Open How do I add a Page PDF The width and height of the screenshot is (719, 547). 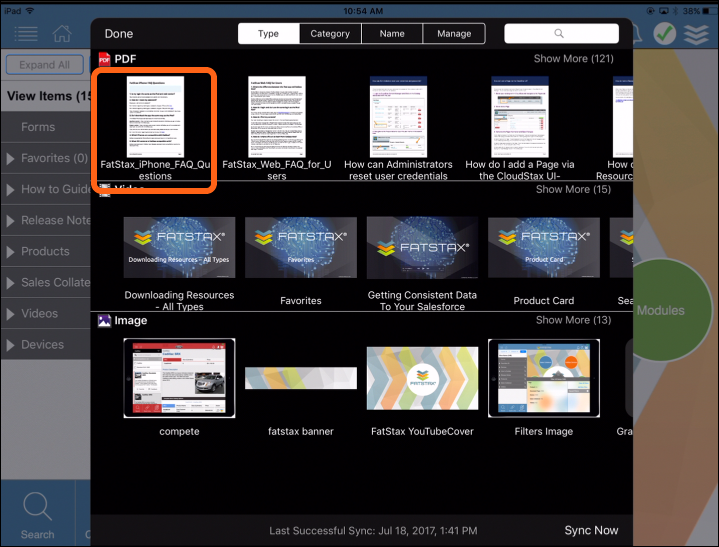click(520, 117)
